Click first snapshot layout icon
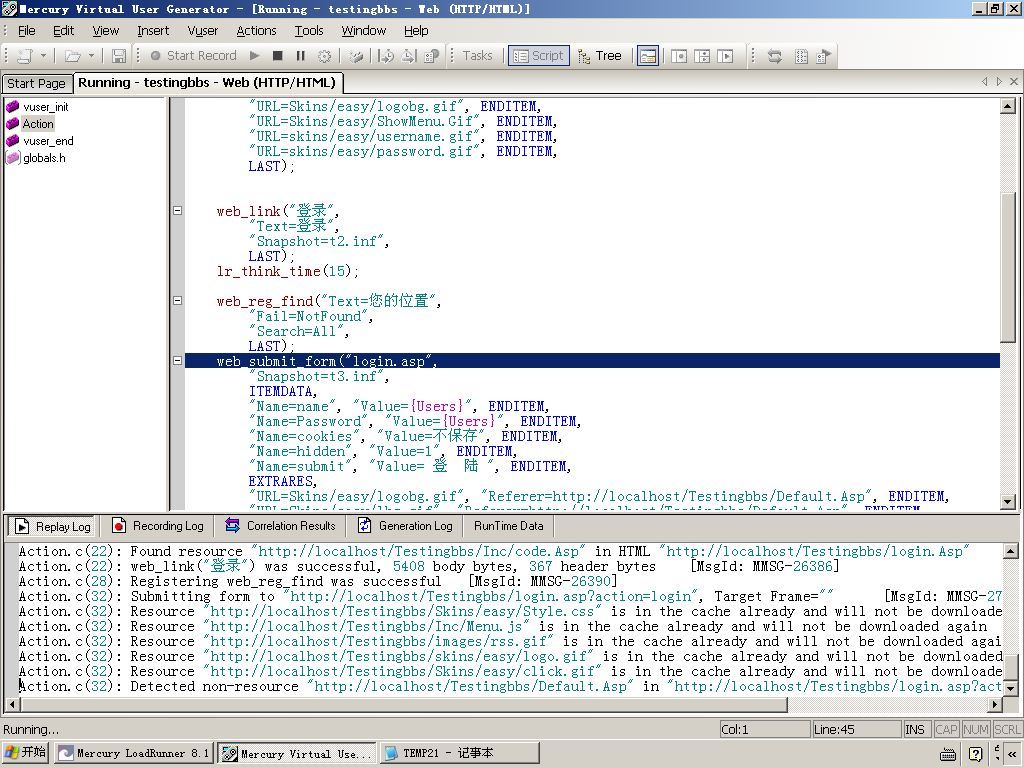 pyautogui.click(x=679, y=56)
